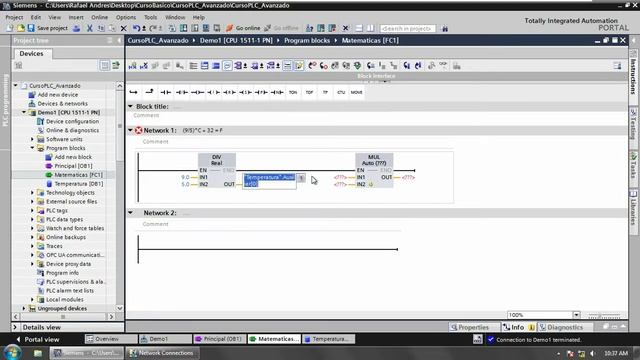
Task: Collapse the CursoPLC_Avanzado project node
Action: point(16,86)
